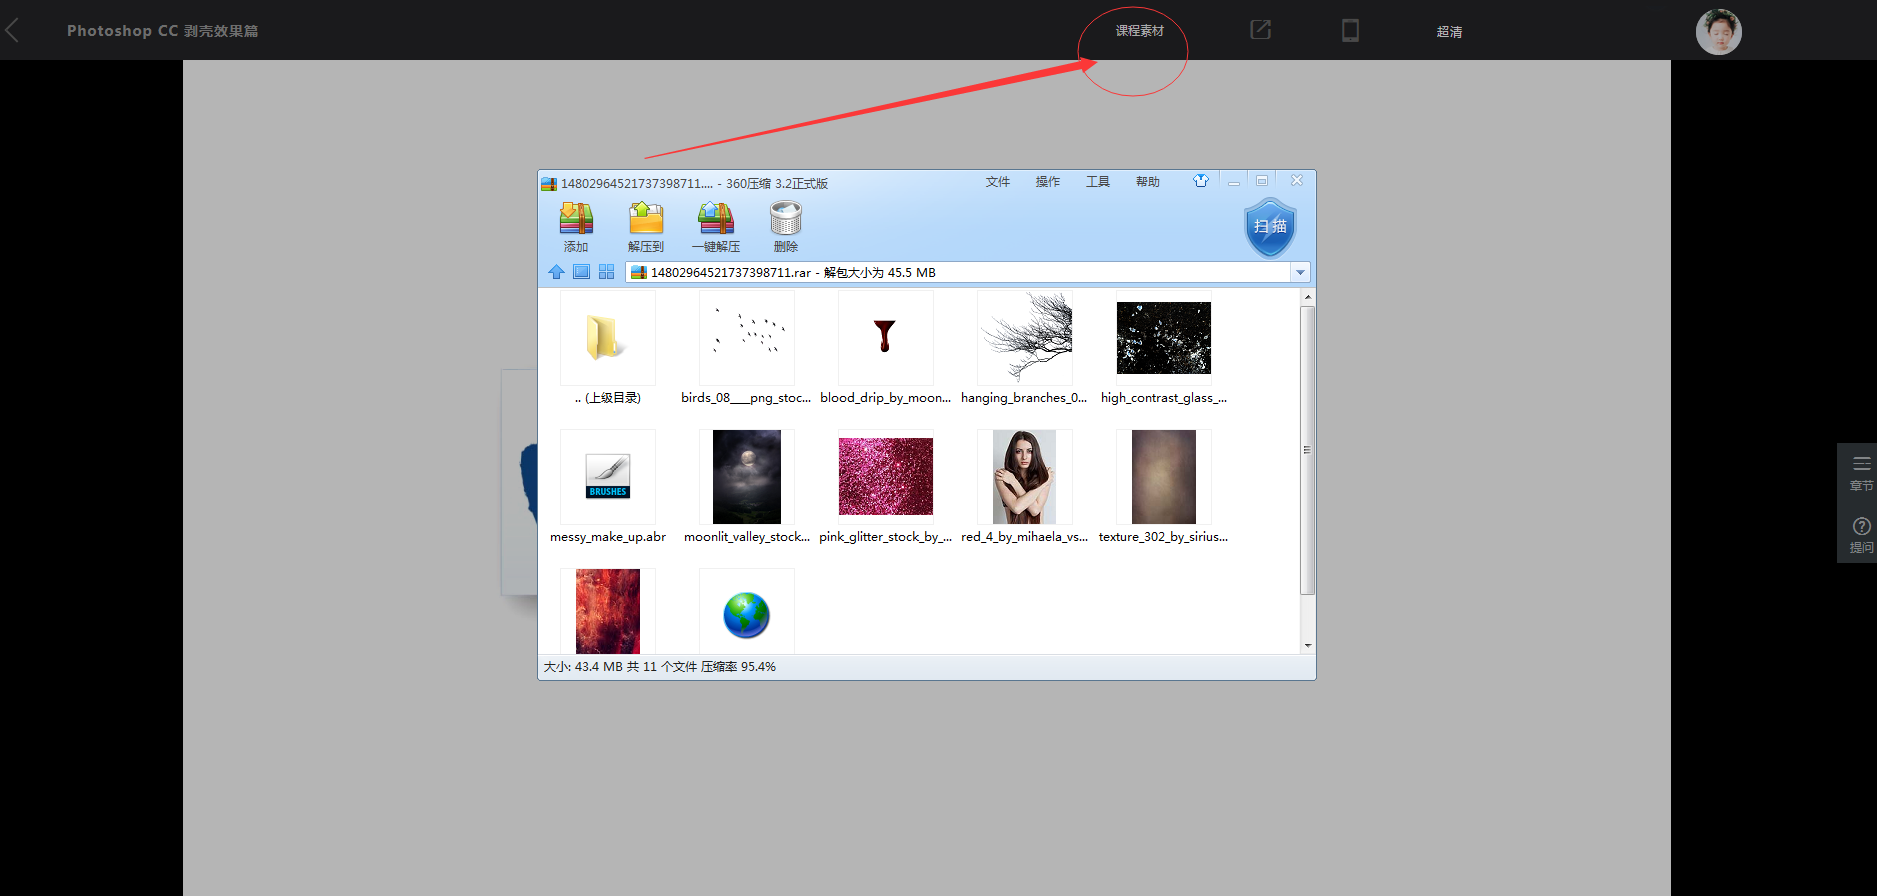Open the 操作 menu
The width and height of the screenshot is (1877, 896).
(x=1048, y=182)
